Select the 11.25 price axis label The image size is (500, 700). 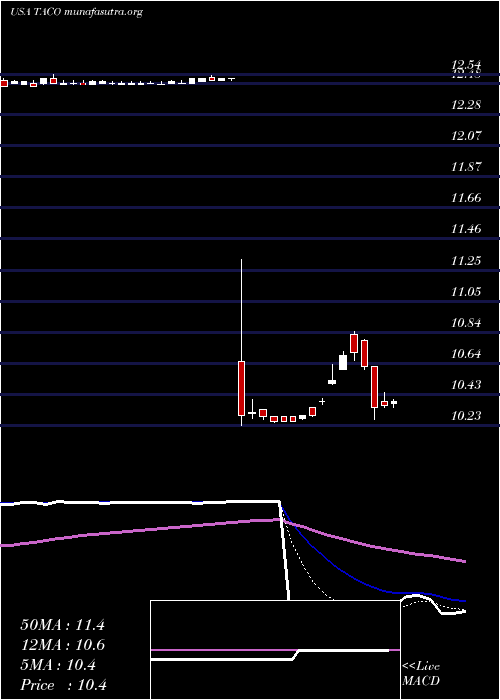point(466,260)
